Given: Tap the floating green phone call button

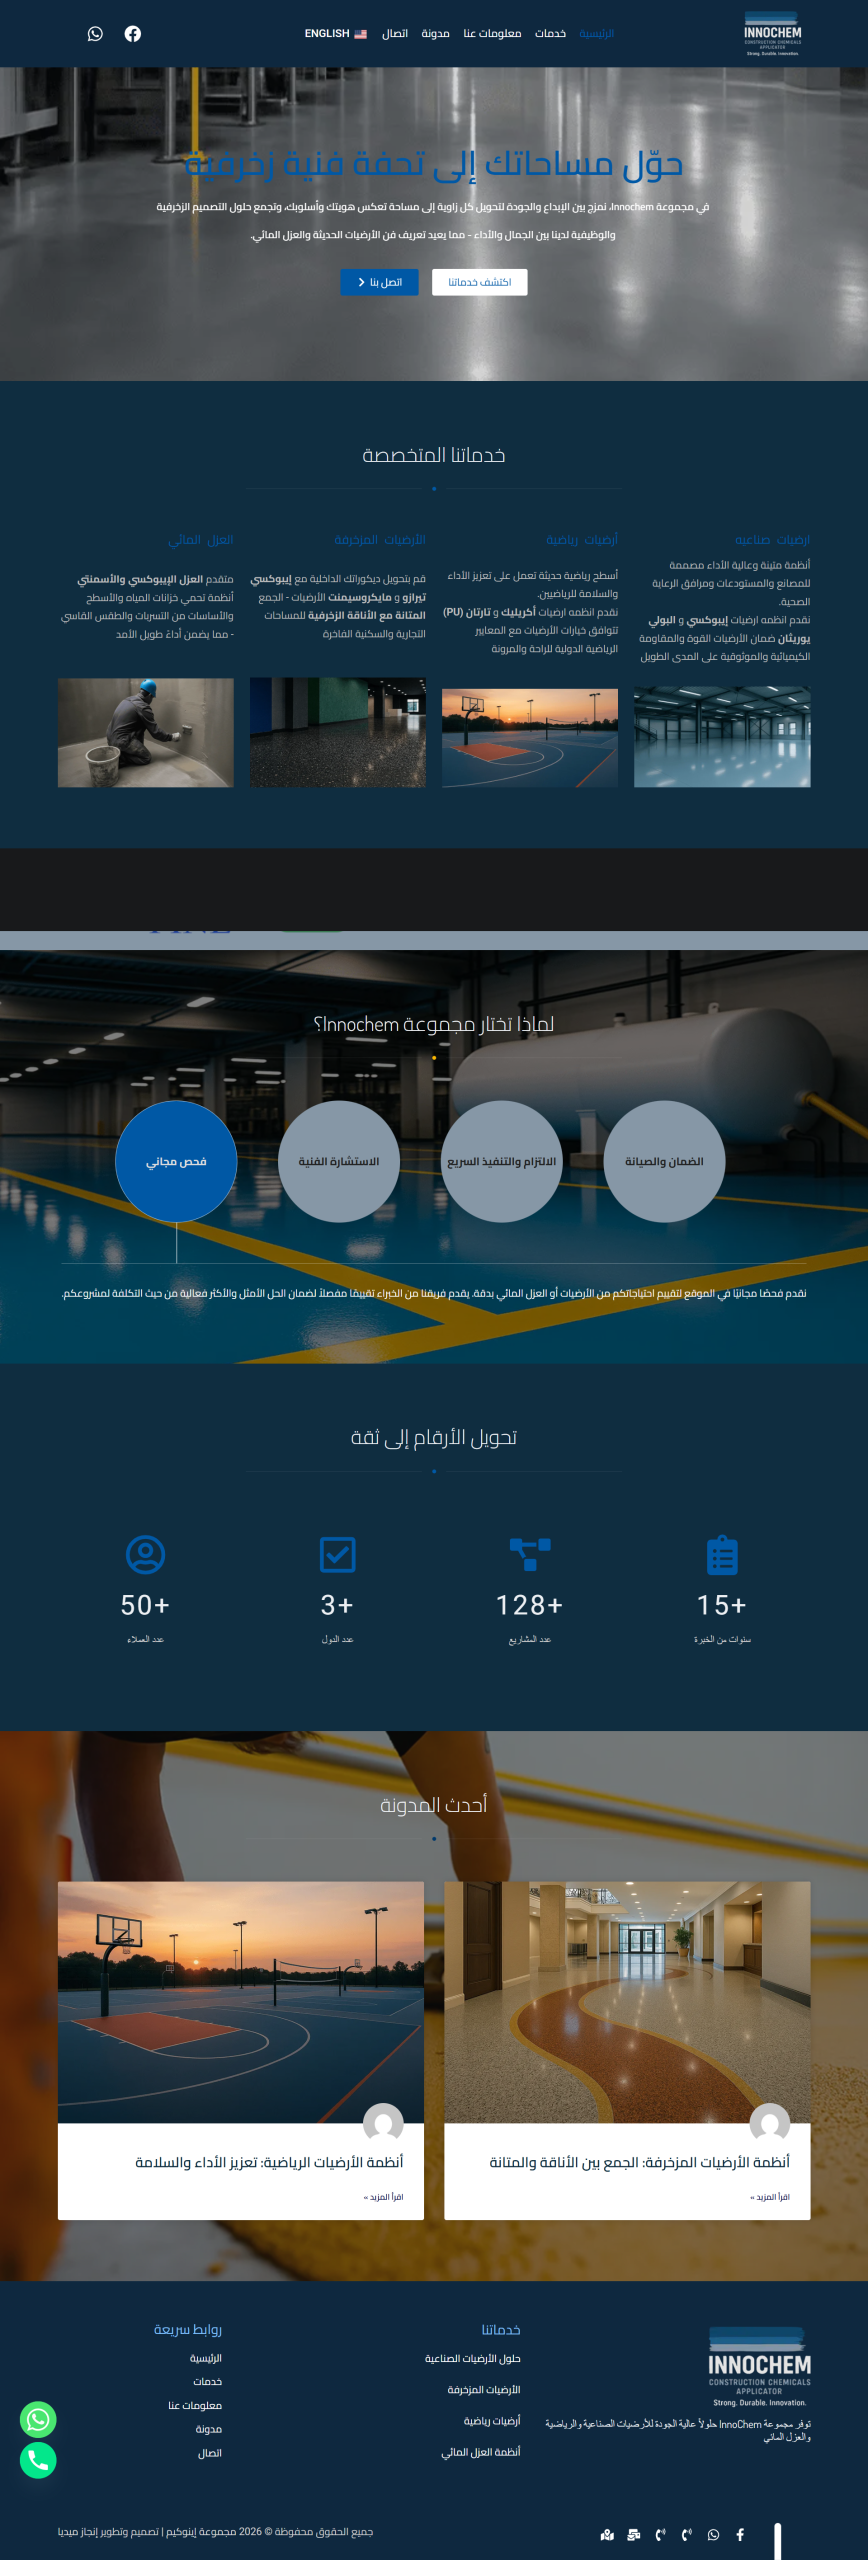Looking at the screenshot, I should pos(38,2460).
